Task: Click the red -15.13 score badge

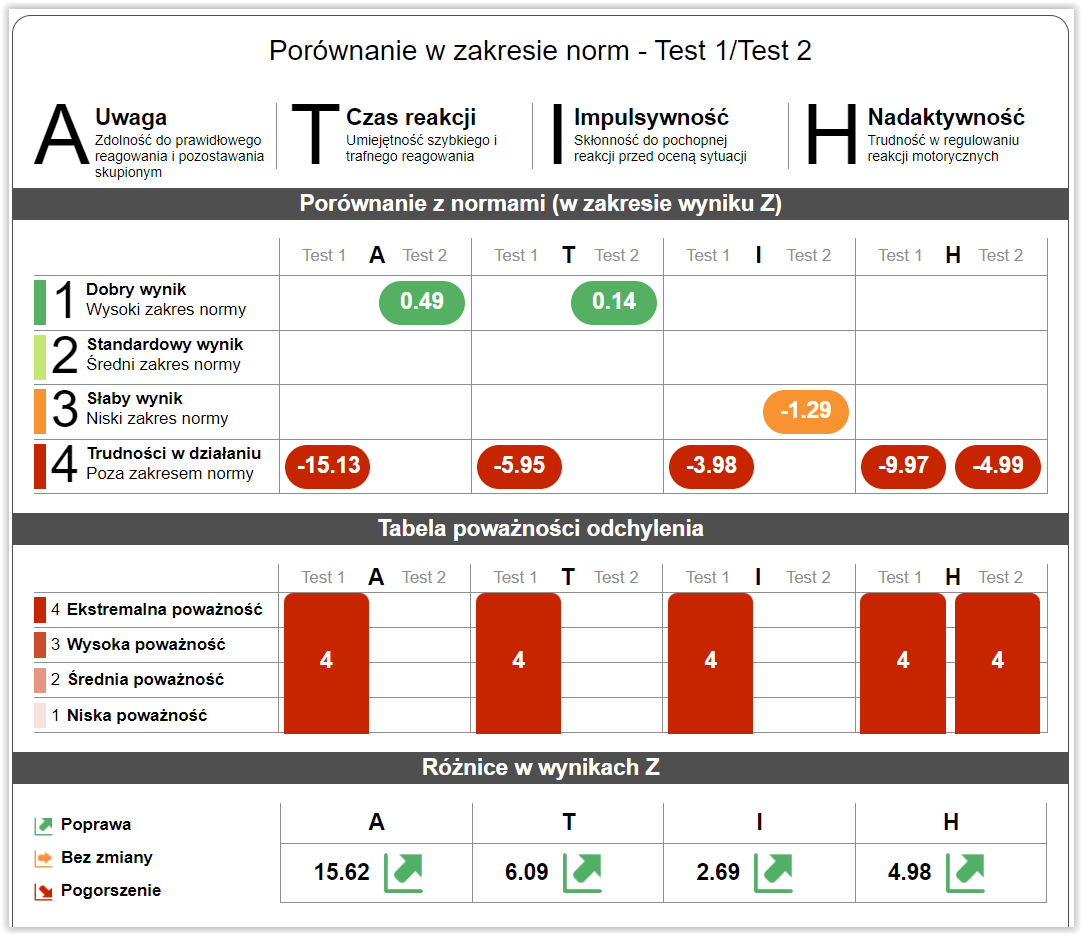Action: 327,467
